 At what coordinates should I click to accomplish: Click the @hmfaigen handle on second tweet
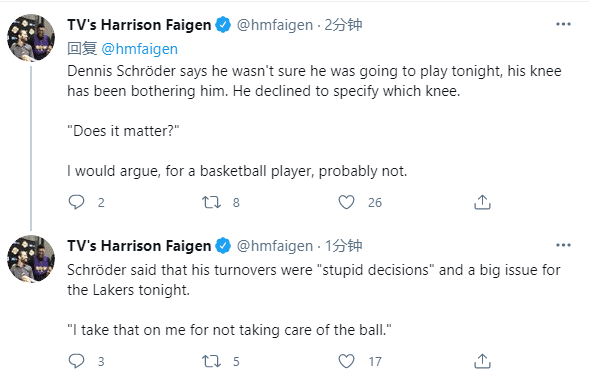coord(275,246)
